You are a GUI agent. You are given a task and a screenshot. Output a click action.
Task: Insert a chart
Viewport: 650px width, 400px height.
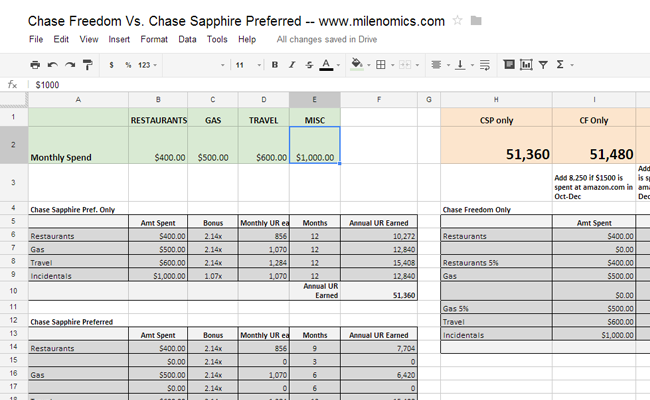tap(526, 64)
